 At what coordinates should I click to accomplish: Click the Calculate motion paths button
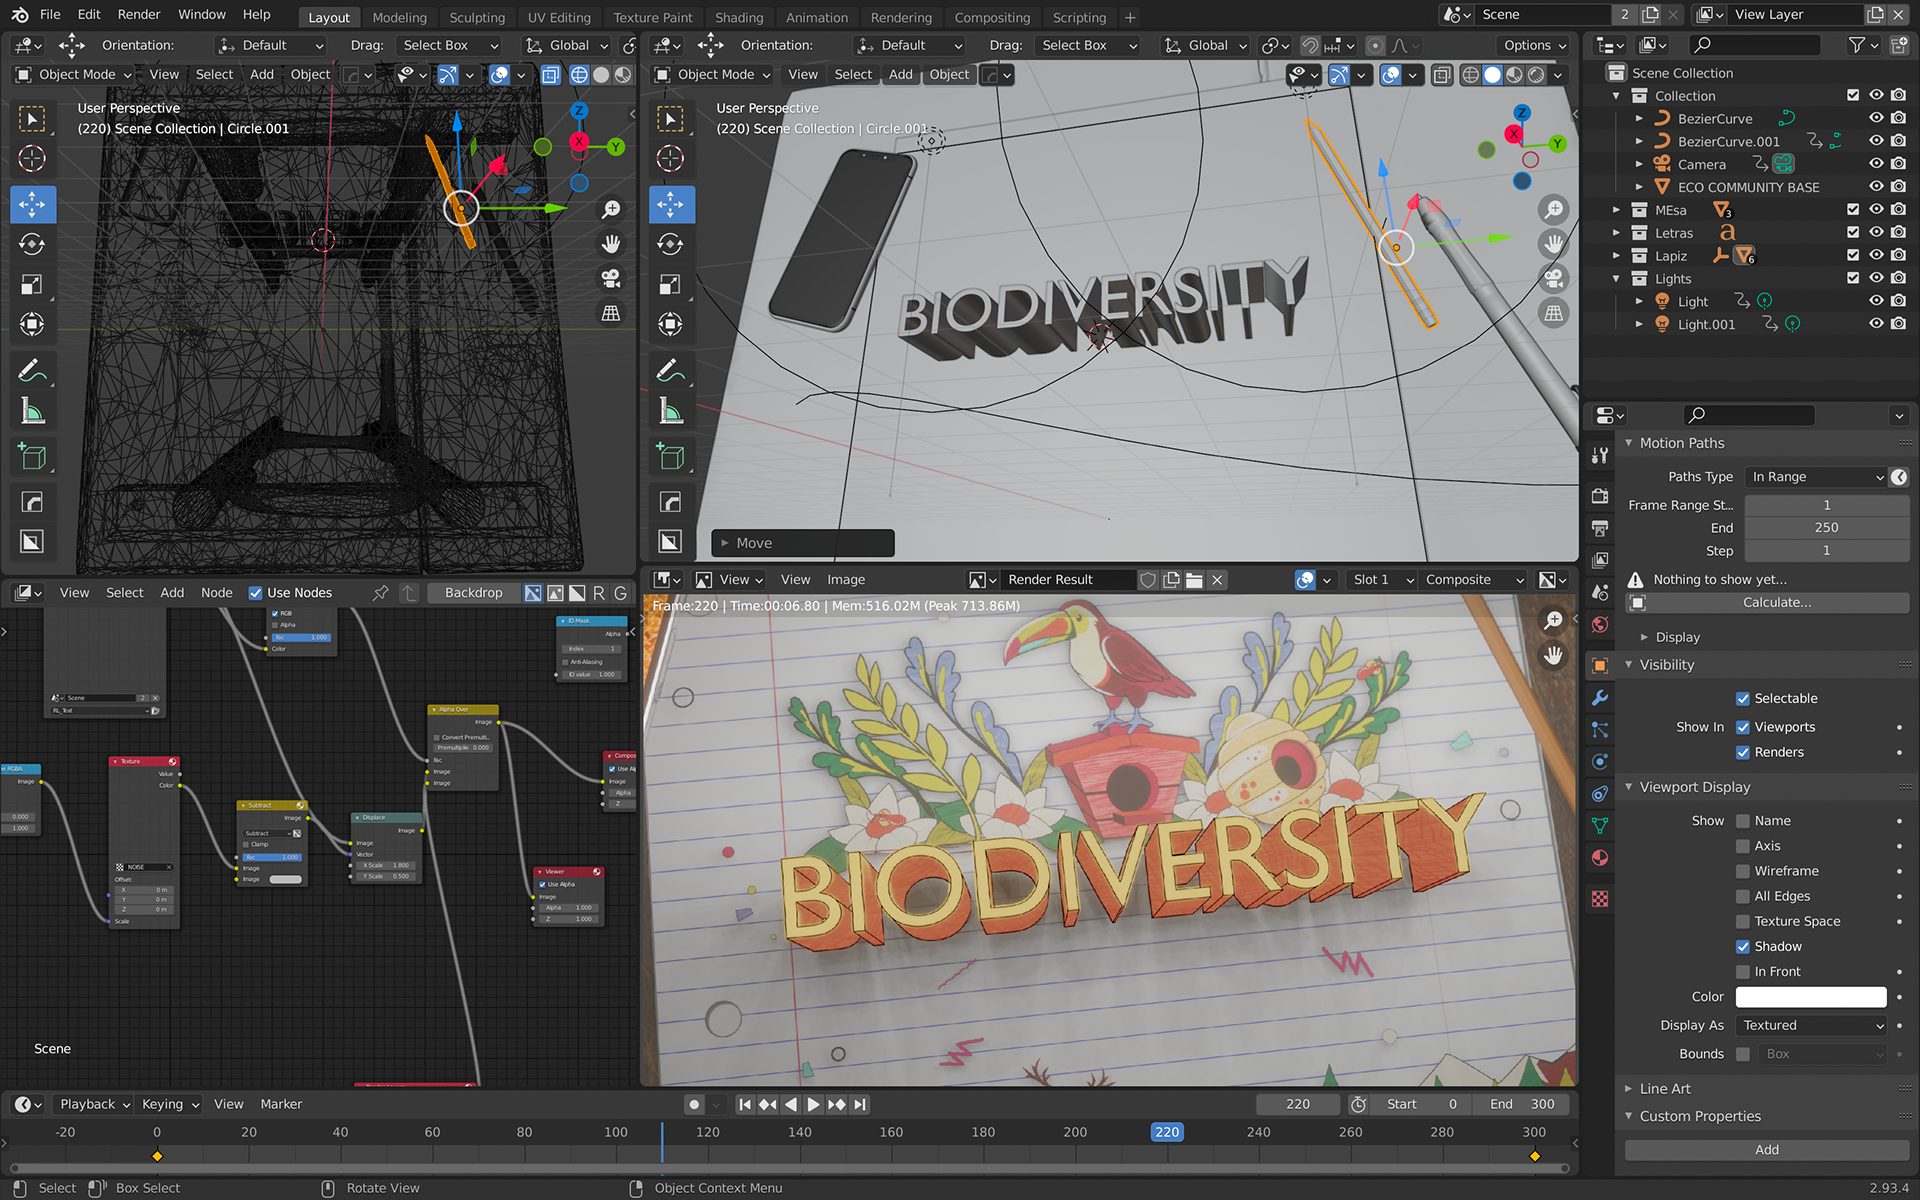point(1776,603)
